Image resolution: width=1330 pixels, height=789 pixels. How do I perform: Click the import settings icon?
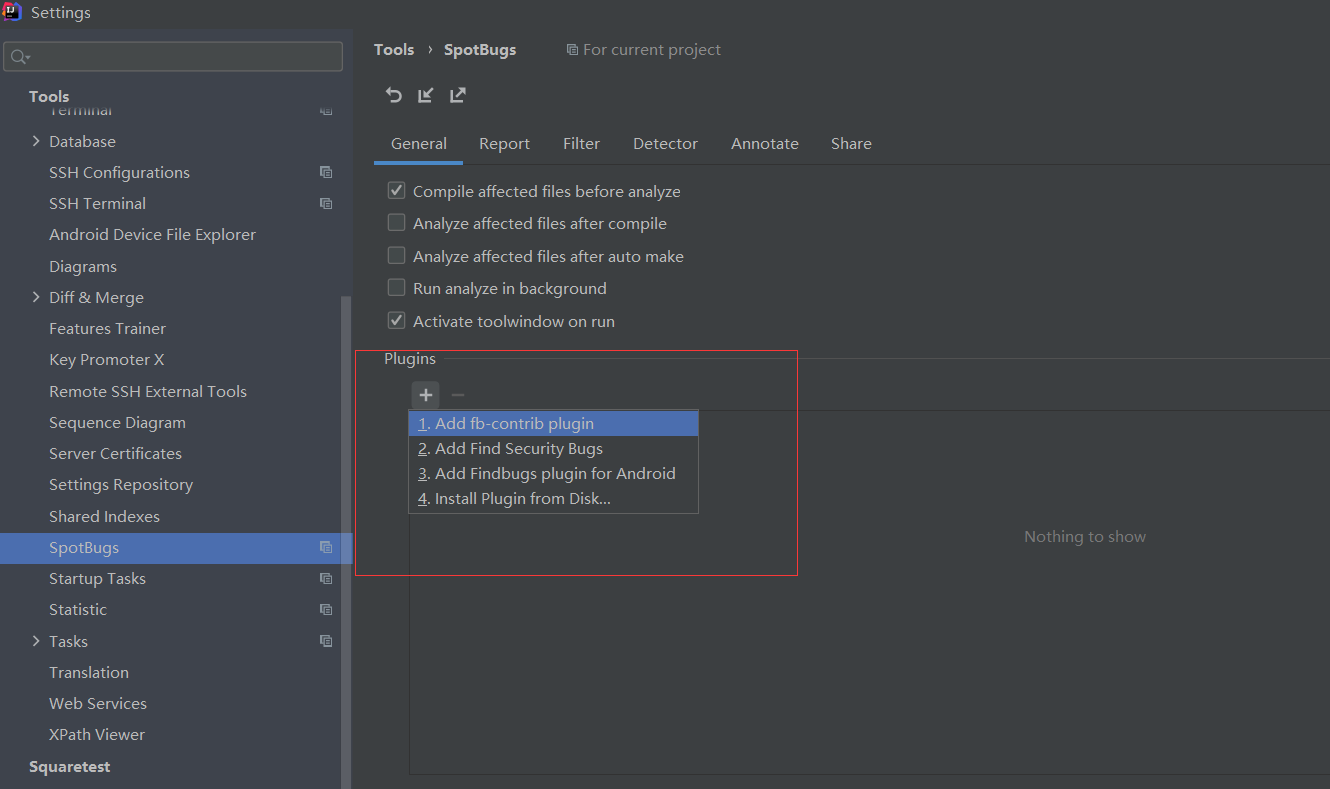(x=426, y=95)
